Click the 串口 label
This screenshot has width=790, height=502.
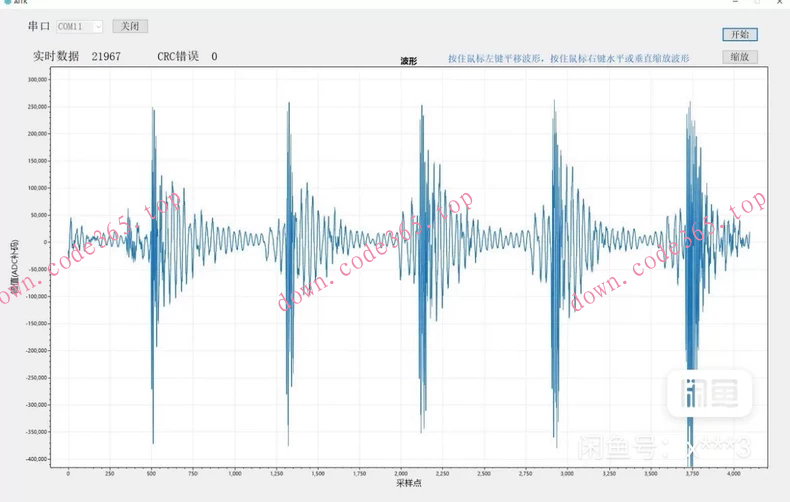39,26
